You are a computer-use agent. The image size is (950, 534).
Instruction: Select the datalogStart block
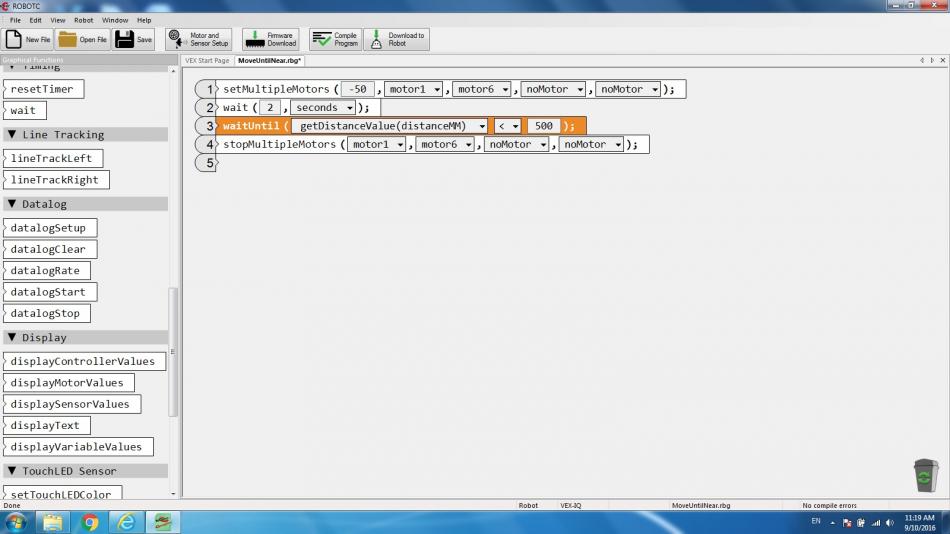tap(50, 292)
